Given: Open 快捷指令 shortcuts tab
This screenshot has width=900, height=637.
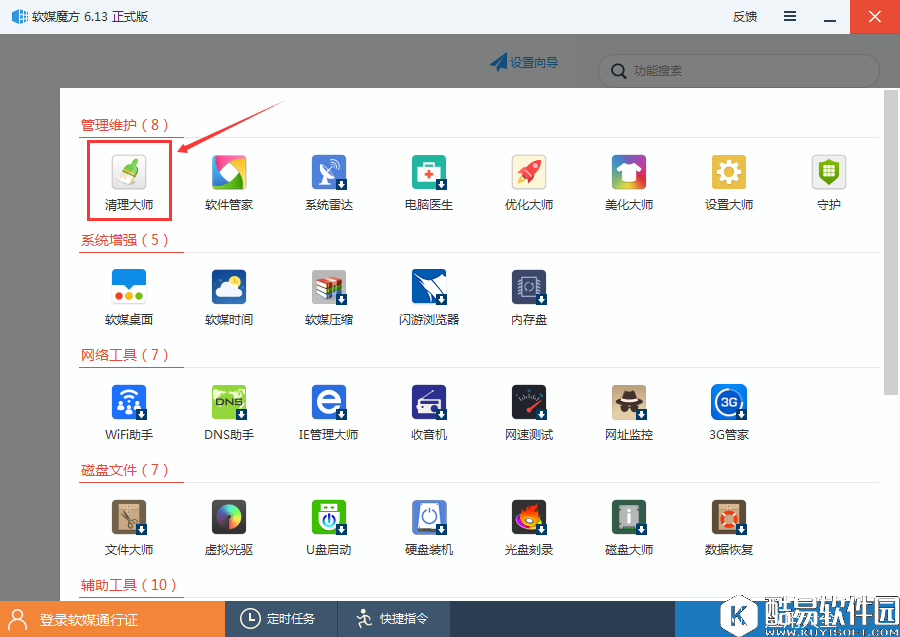Looking at the screenshot, I should click(x=393, y=619).
